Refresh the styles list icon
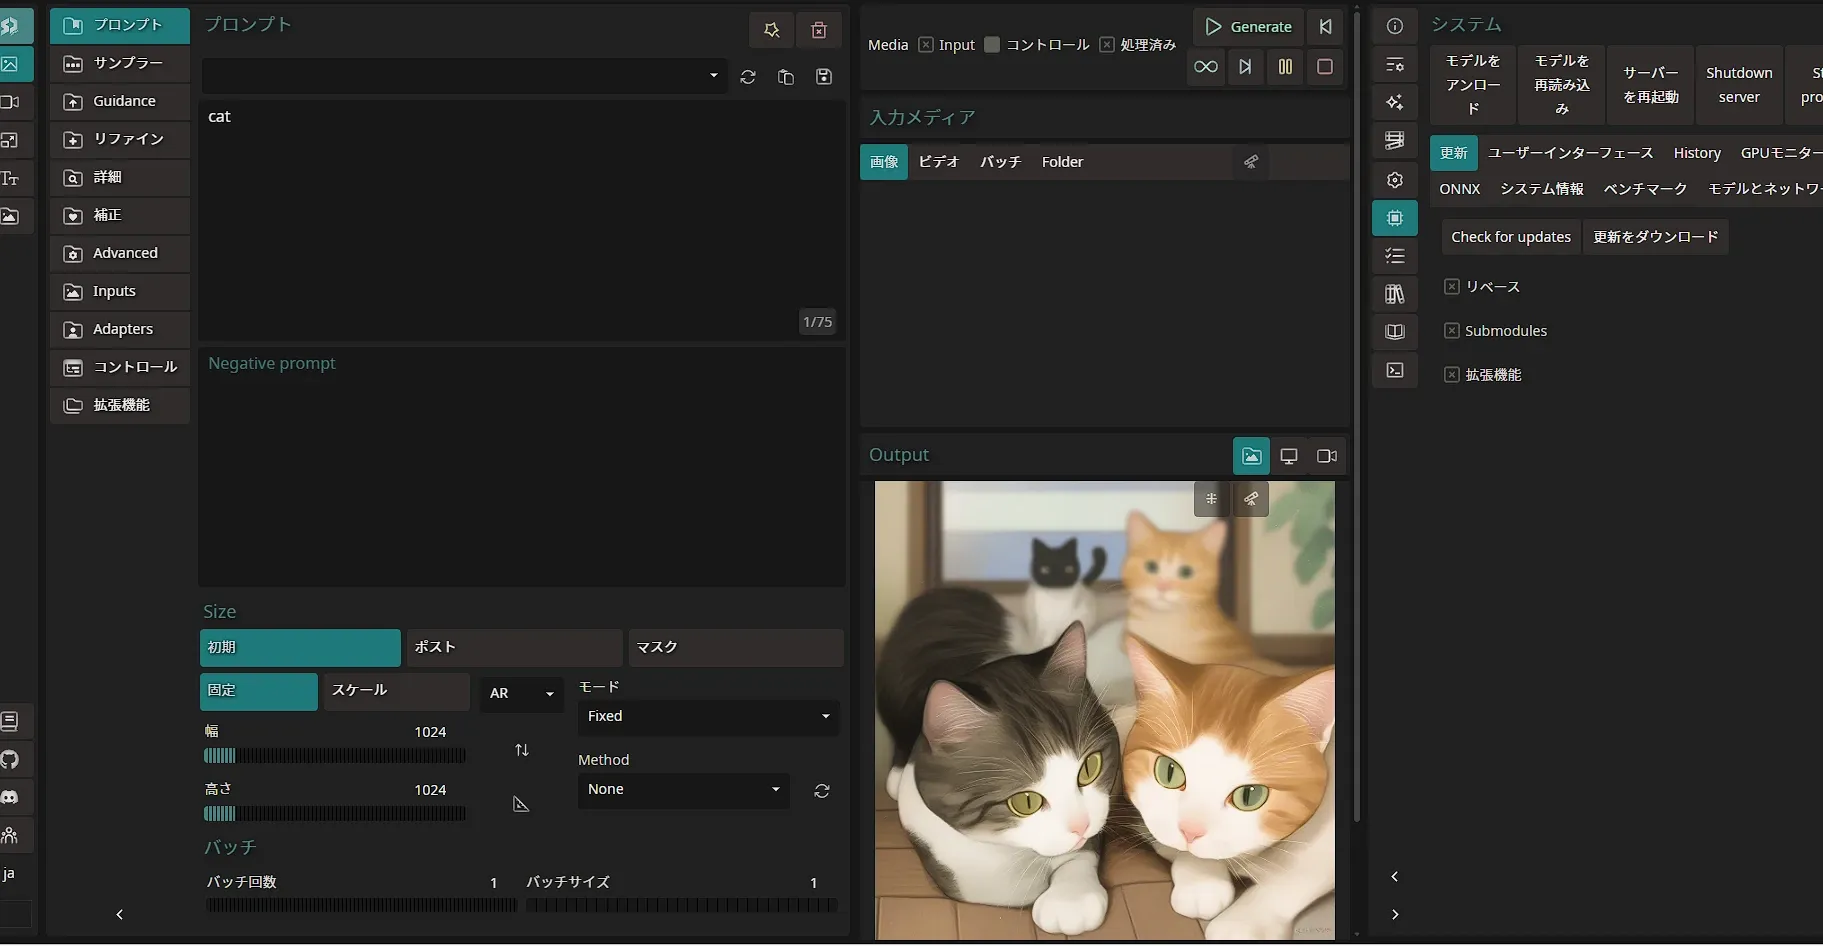The image size is (1823, 946). 748,77
